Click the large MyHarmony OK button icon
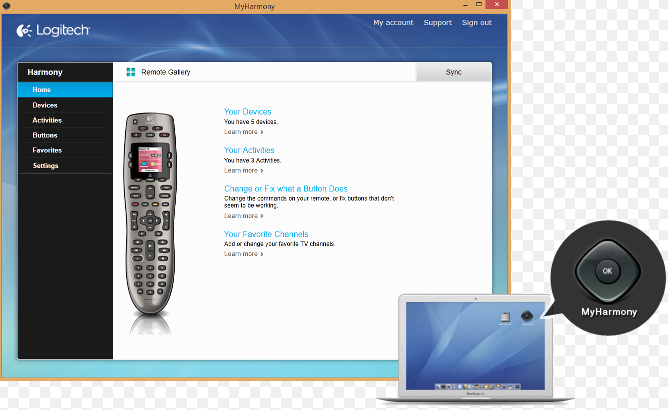This screenshot has height=410, width=668. pos(608,271)
